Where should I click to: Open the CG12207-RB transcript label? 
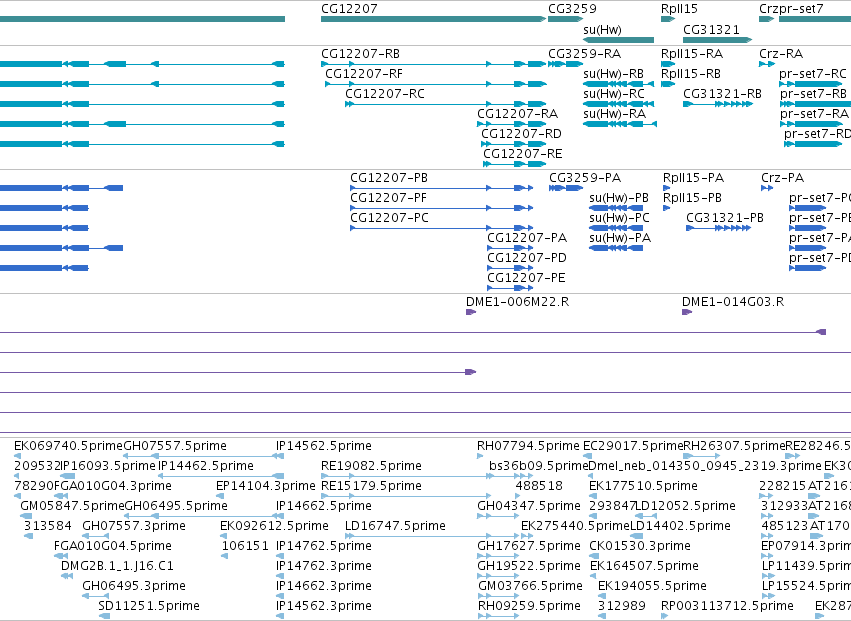[360, 54]
